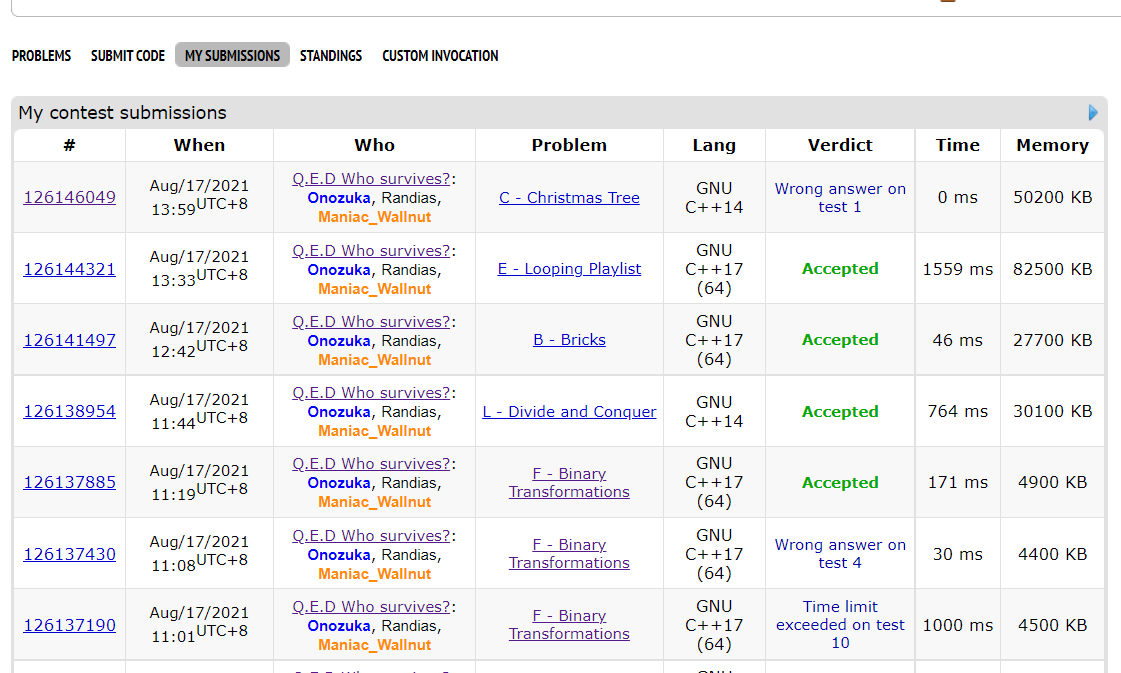
Task: Open problem C - Christmas Tree
Action: pyautogui.click(x=569, y=198)
